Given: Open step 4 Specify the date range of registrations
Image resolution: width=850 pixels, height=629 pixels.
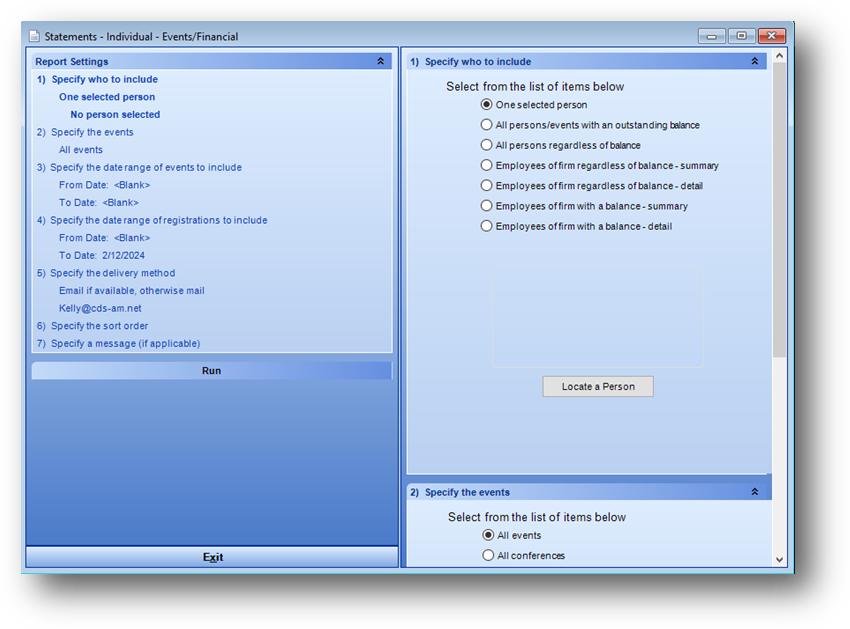Looking at the screenshot, I should pyautogui.click(x=152, y=220).
